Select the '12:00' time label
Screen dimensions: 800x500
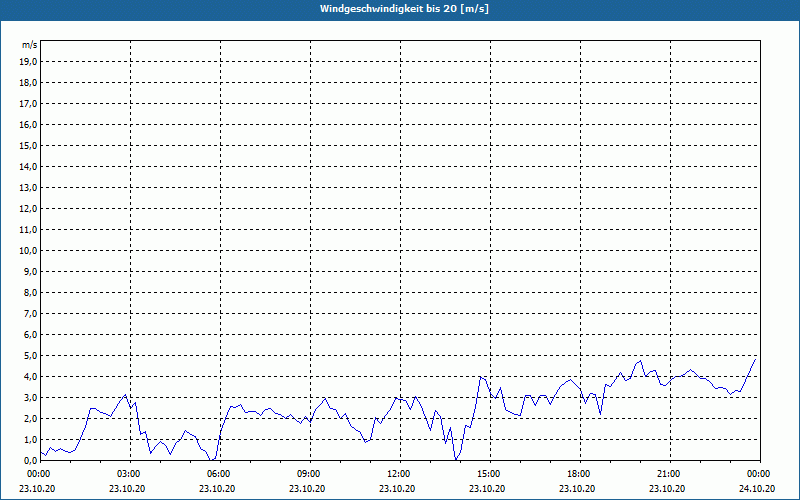point(399,474)
